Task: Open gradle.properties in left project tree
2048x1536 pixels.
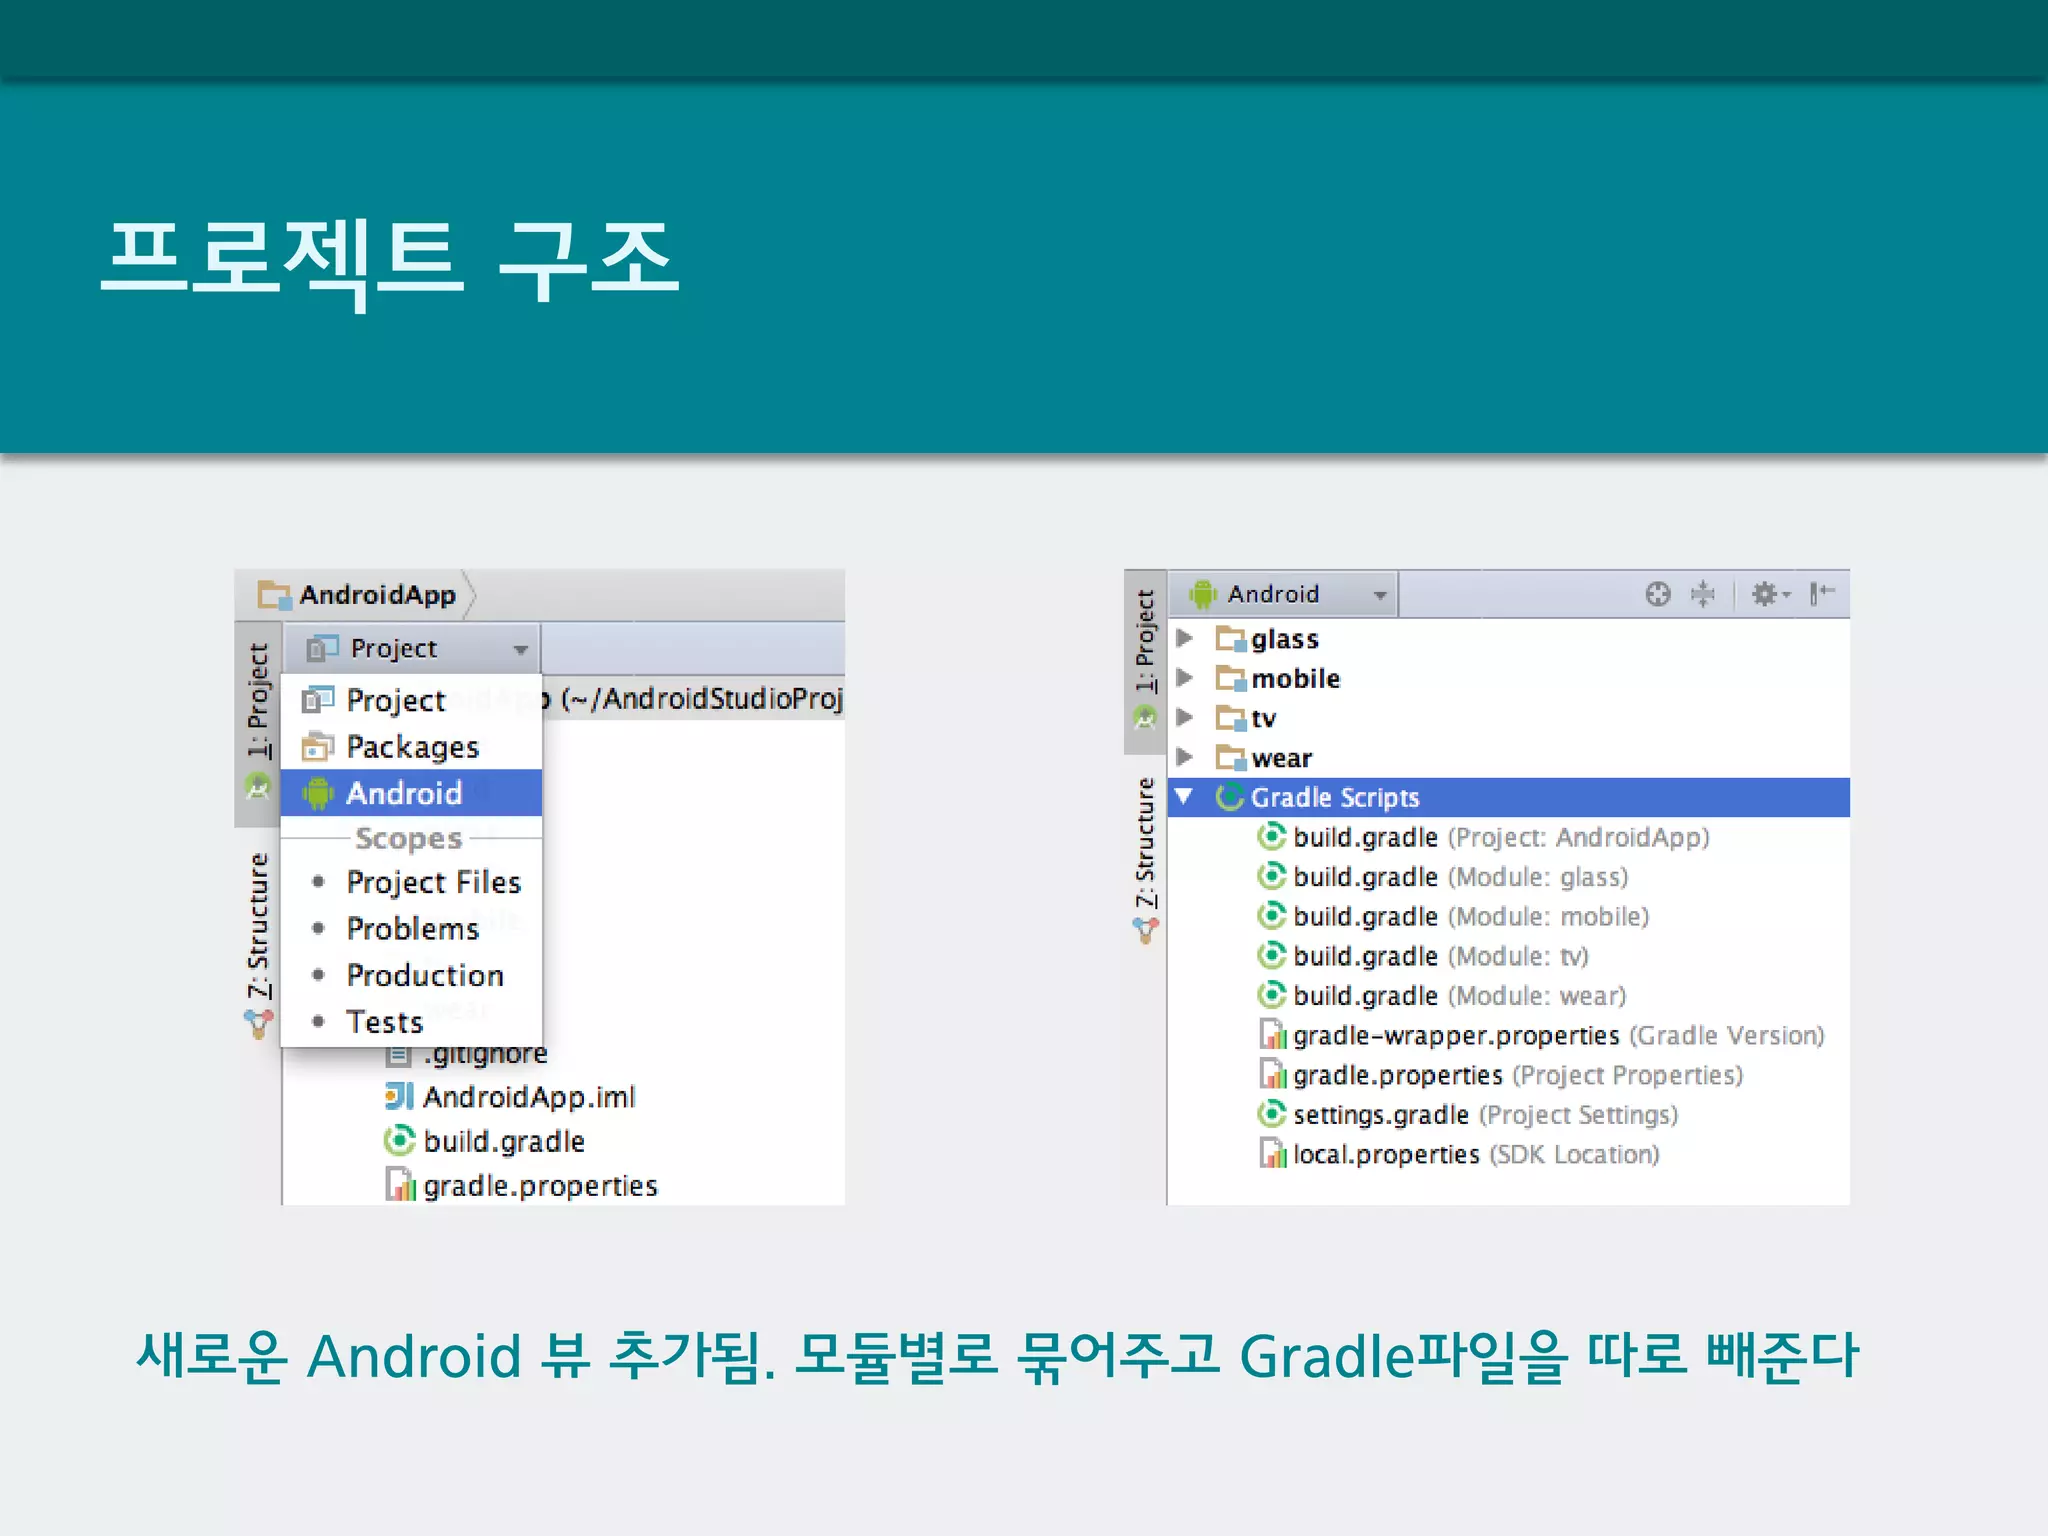Action: pyautogui.click(x=521, y=1186)
